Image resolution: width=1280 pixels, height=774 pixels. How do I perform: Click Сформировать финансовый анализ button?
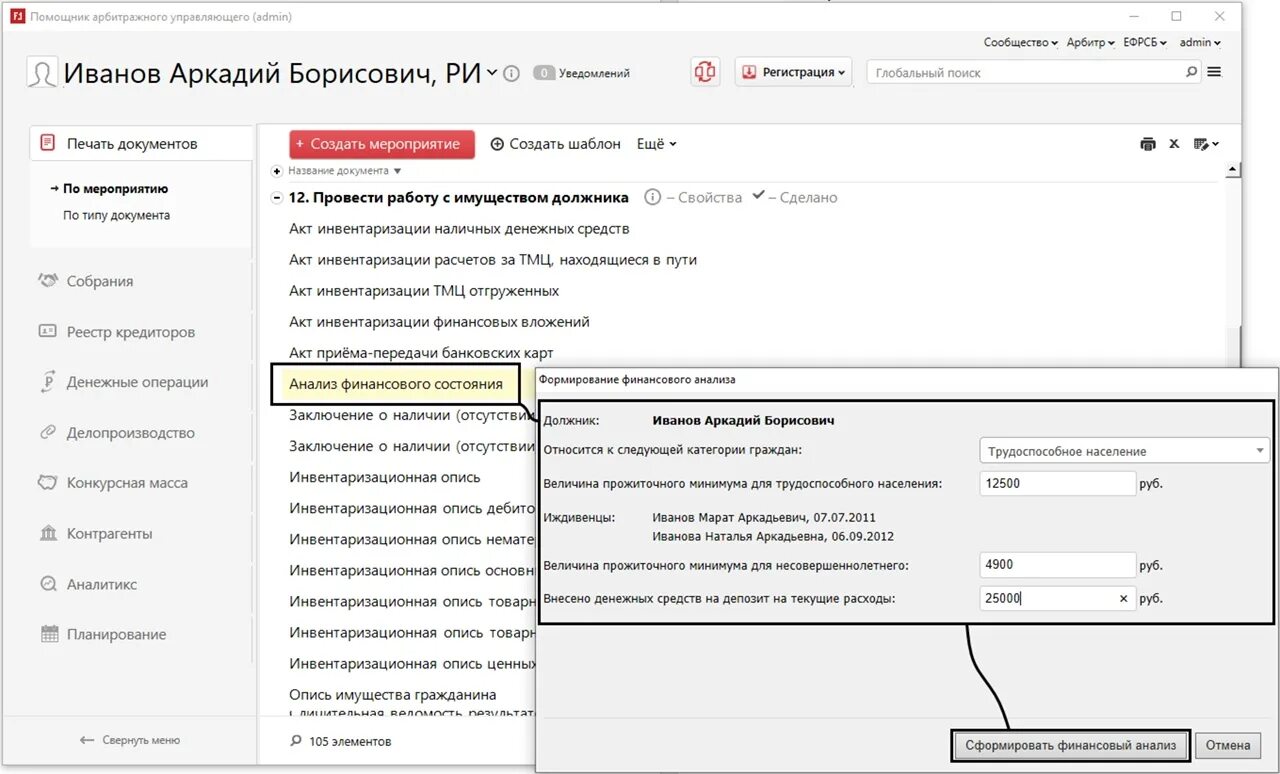[1070, 745]
